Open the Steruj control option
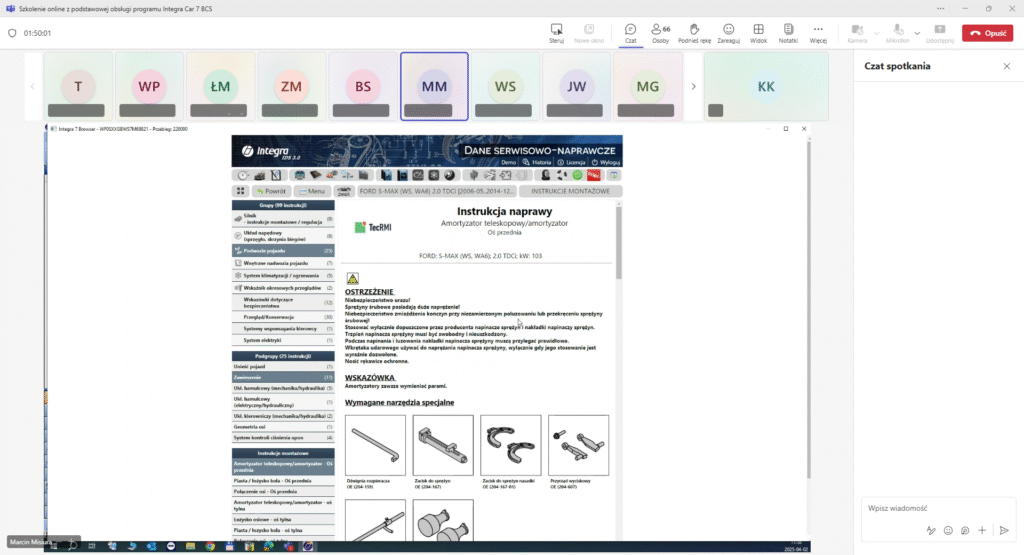The height and width of the screenshot is (555, 1024). (556, 33)
